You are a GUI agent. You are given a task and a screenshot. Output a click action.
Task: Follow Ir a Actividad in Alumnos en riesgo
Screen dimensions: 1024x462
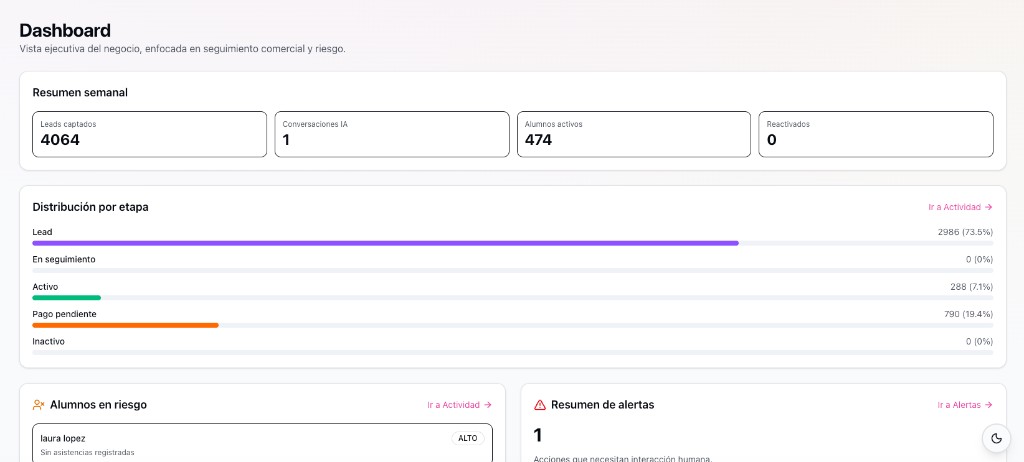coord(459,405)
